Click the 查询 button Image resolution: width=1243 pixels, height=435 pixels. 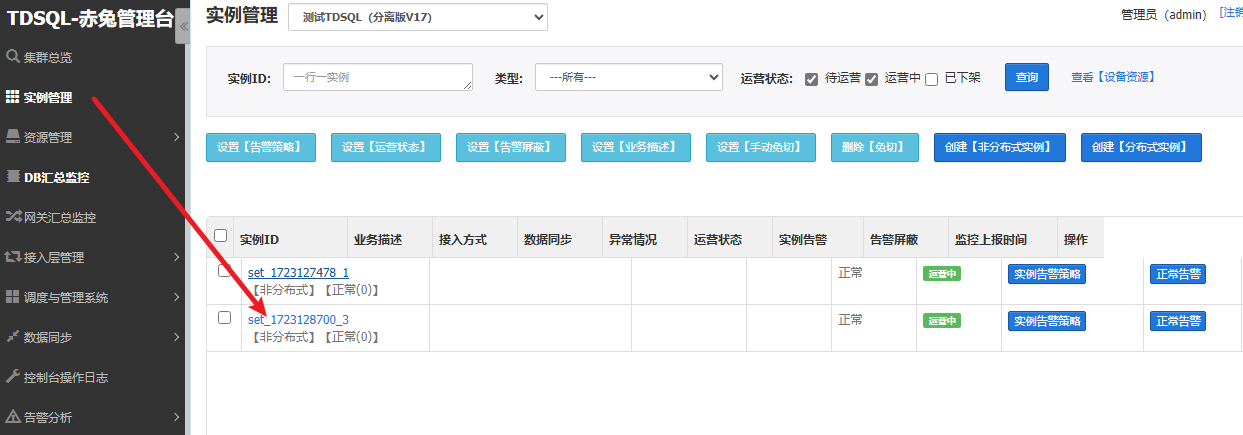[1027, 77]
